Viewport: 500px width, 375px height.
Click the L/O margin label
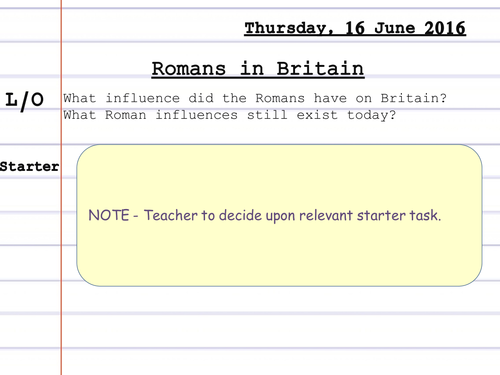pyautogui.click(x=24, y=101)
